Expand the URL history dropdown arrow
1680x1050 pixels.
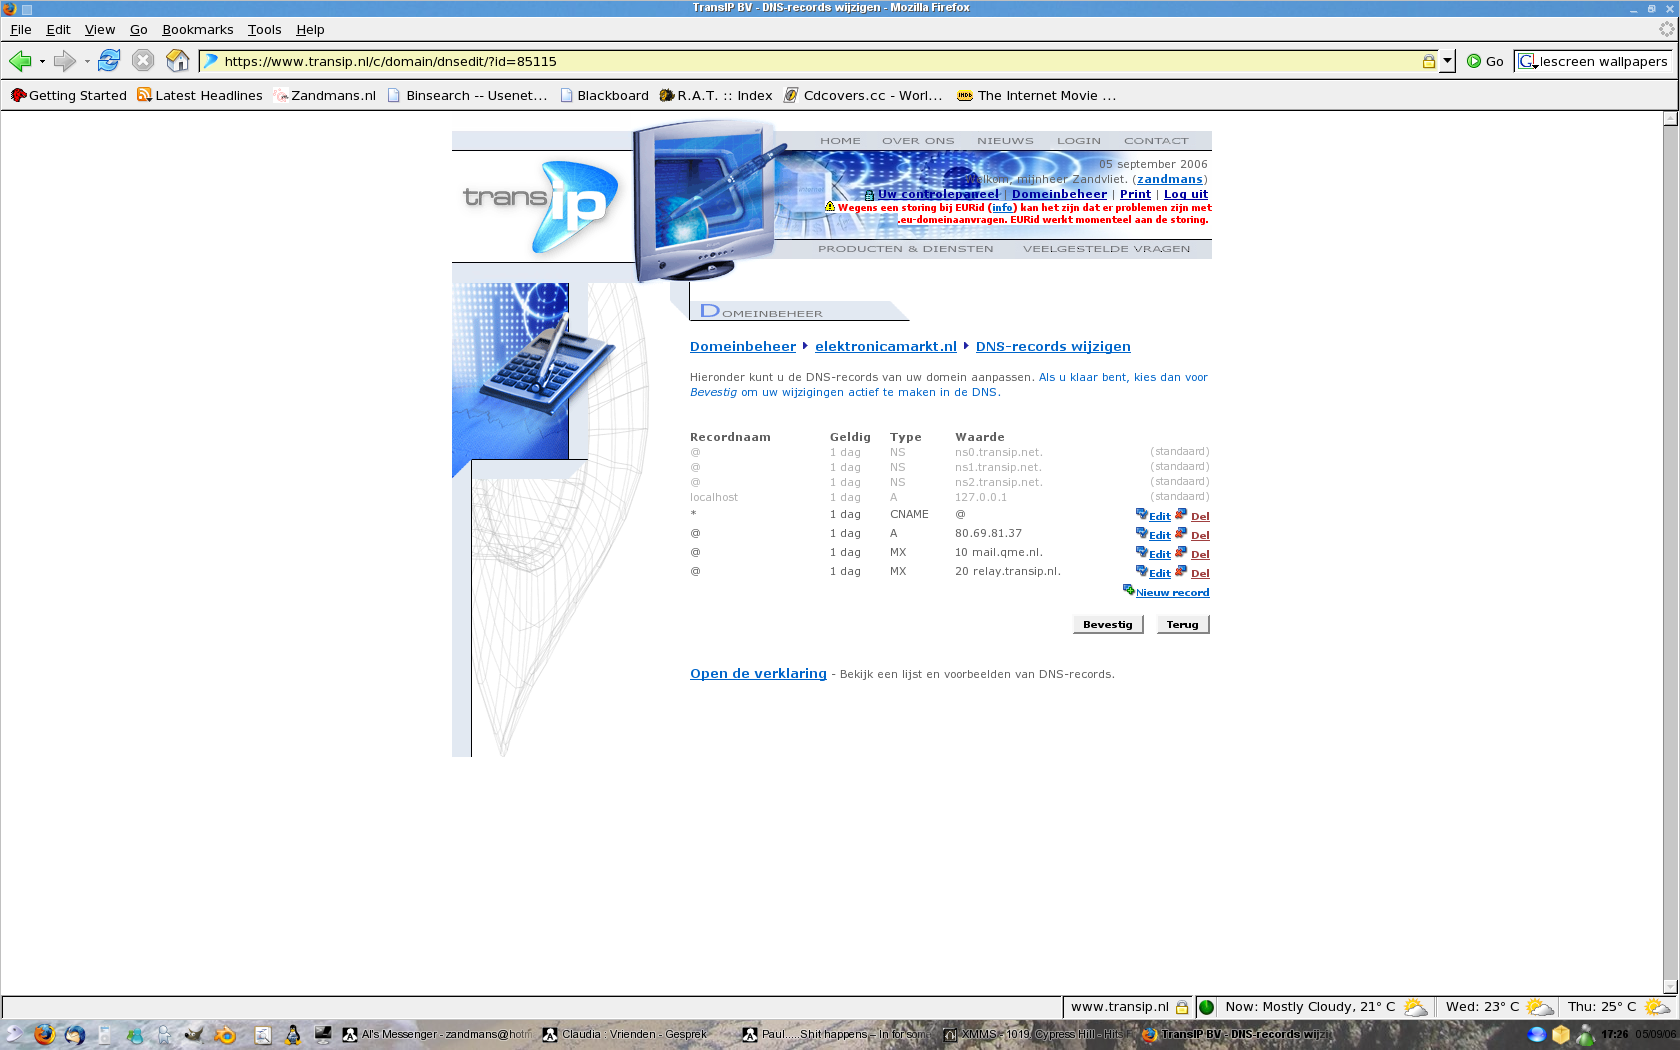[1447, 61]
